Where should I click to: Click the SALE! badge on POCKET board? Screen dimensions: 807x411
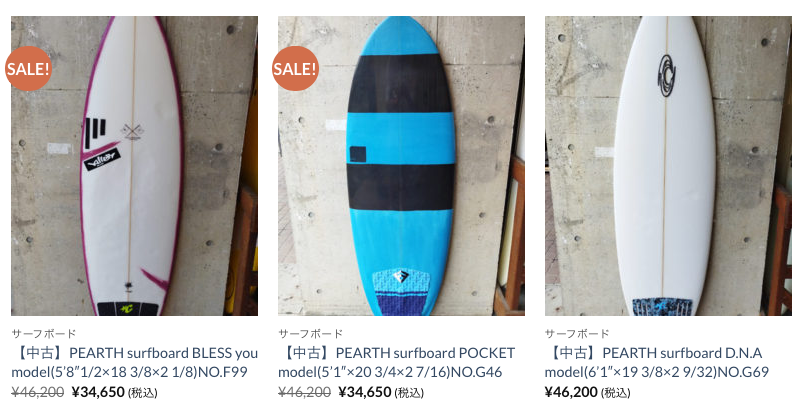(295, 68)
